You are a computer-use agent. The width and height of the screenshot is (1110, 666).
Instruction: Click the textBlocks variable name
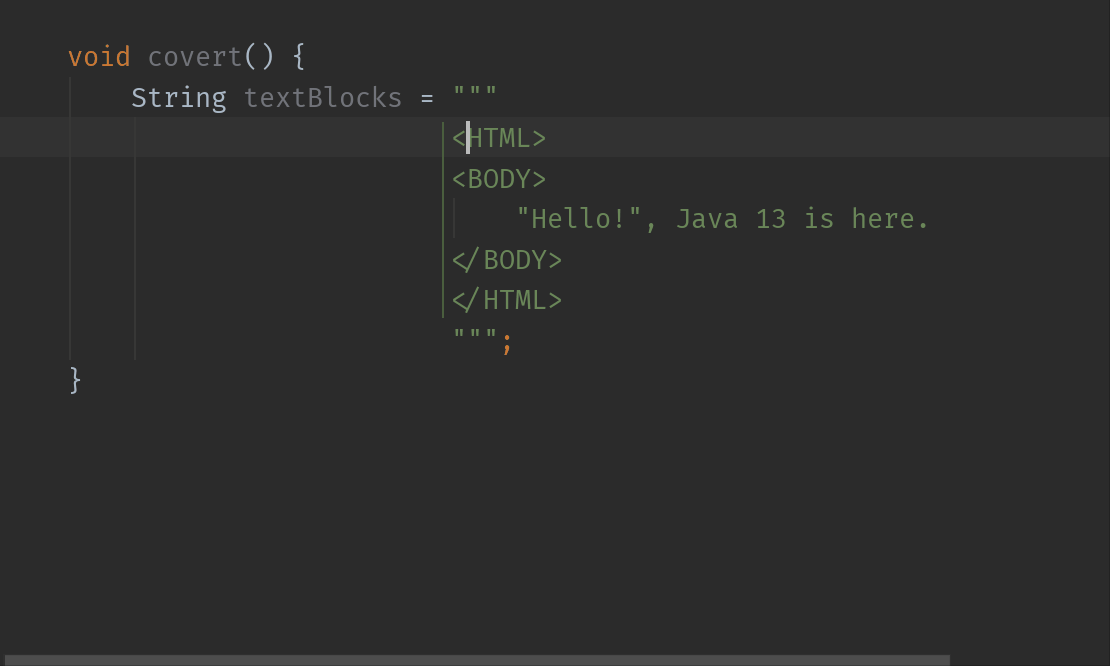tap(322, 97)
